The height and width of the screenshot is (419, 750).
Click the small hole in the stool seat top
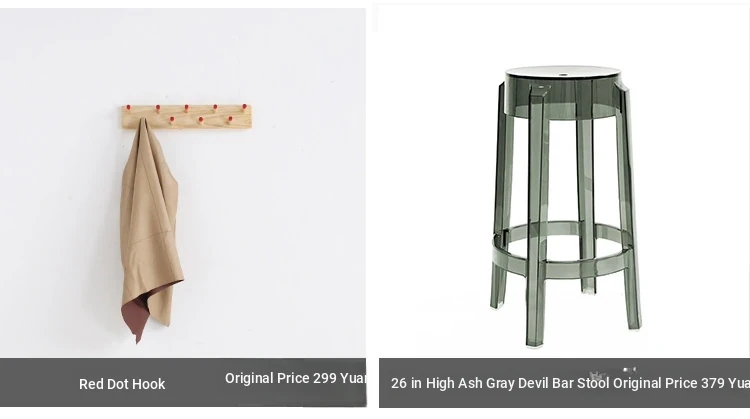click(x=563, y=75)
